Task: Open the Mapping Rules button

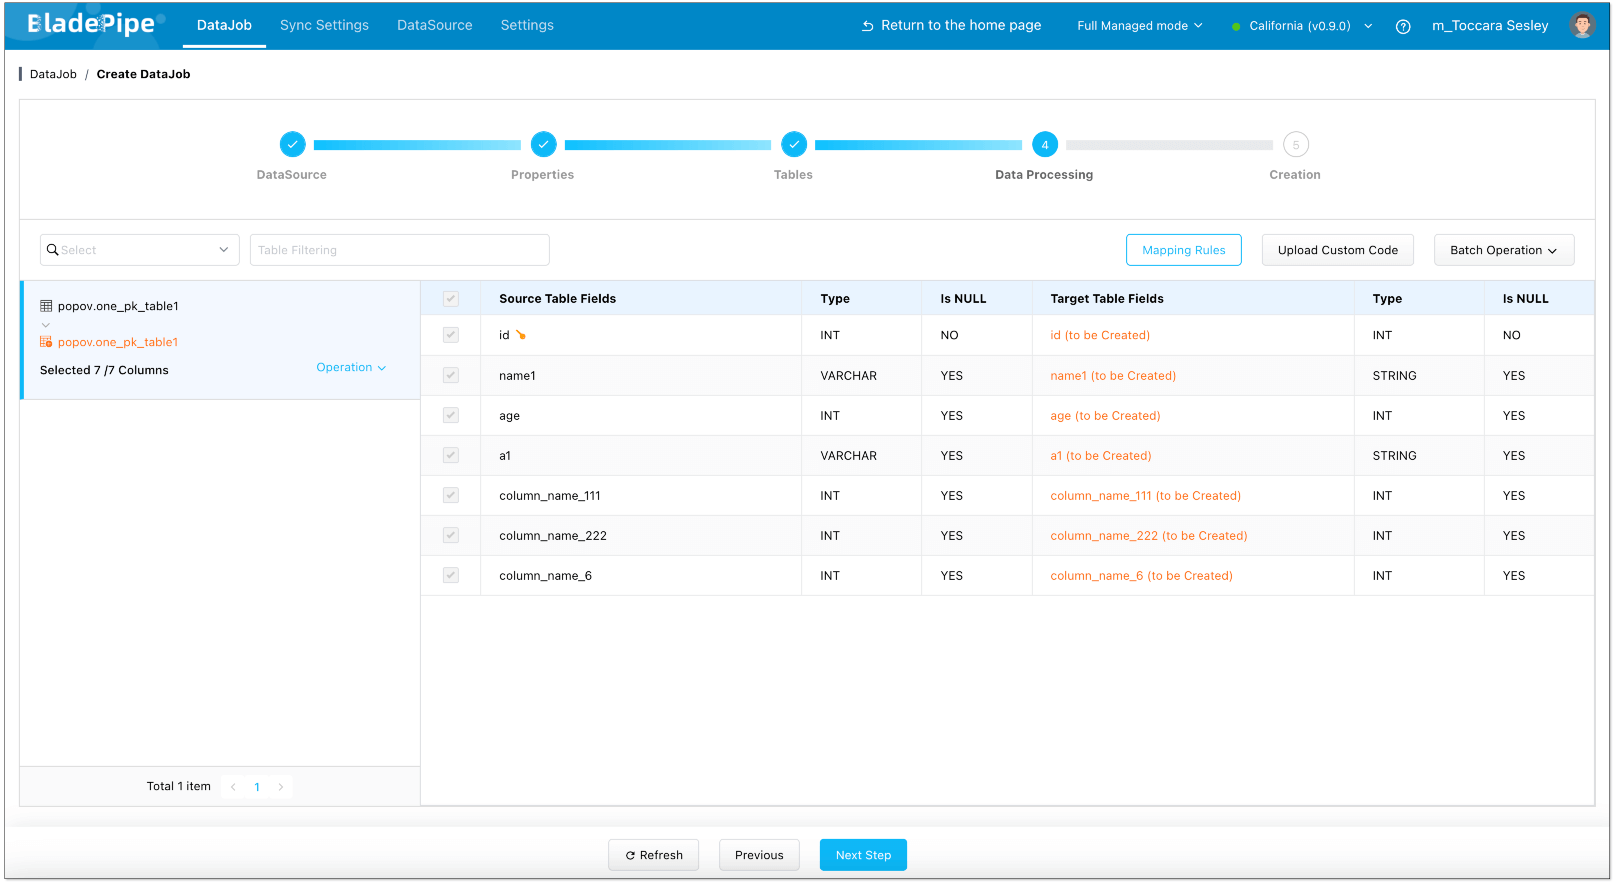Action: click(x=1183, y=250)
